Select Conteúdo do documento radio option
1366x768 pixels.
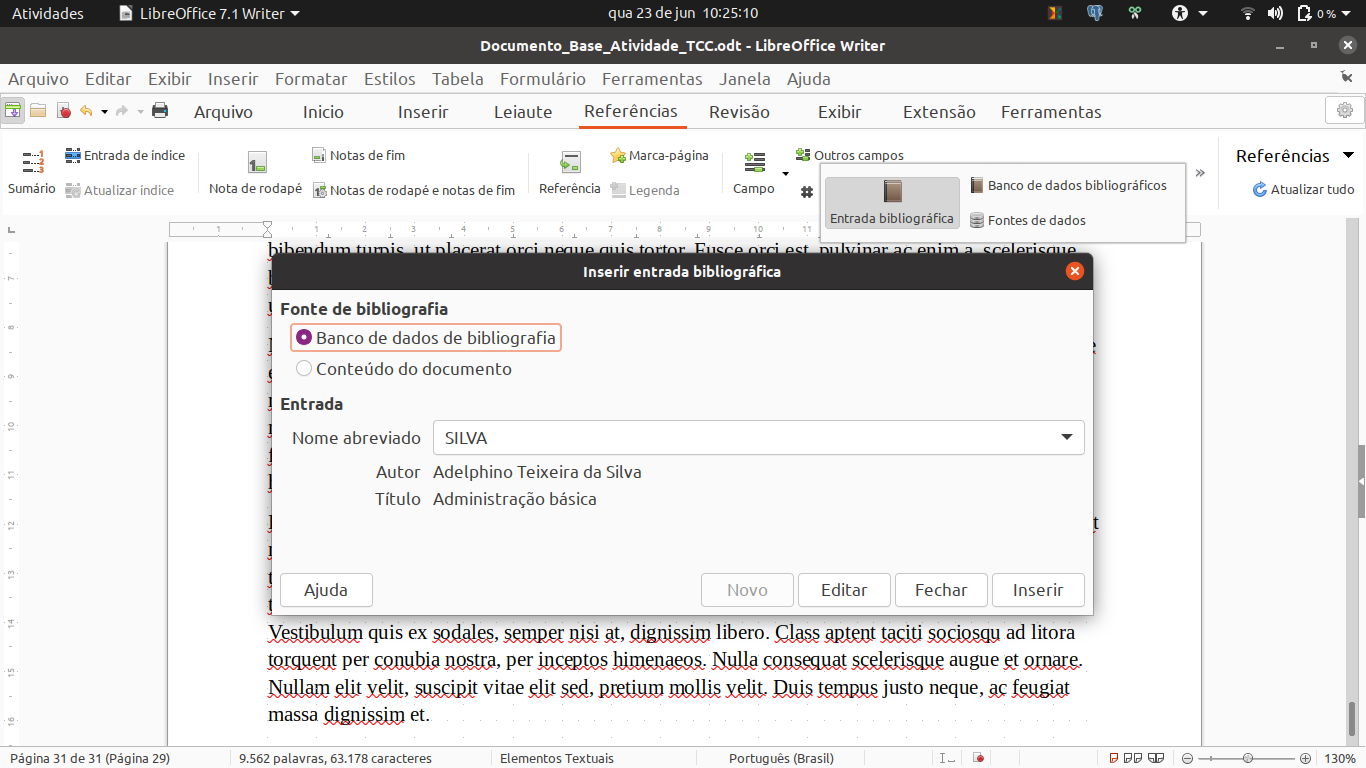pos(404,369)
